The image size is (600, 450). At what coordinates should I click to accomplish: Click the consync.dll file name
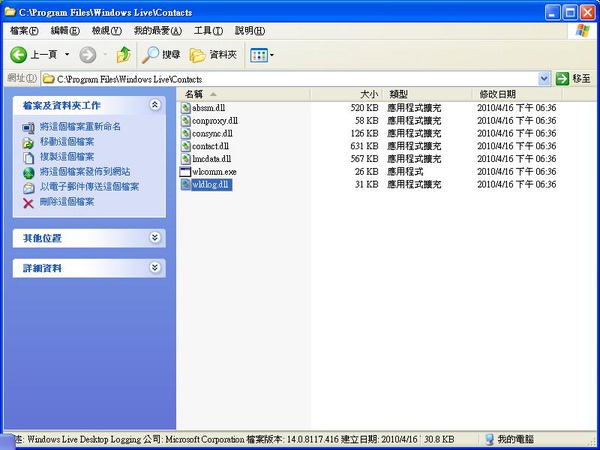click(212, 133)
